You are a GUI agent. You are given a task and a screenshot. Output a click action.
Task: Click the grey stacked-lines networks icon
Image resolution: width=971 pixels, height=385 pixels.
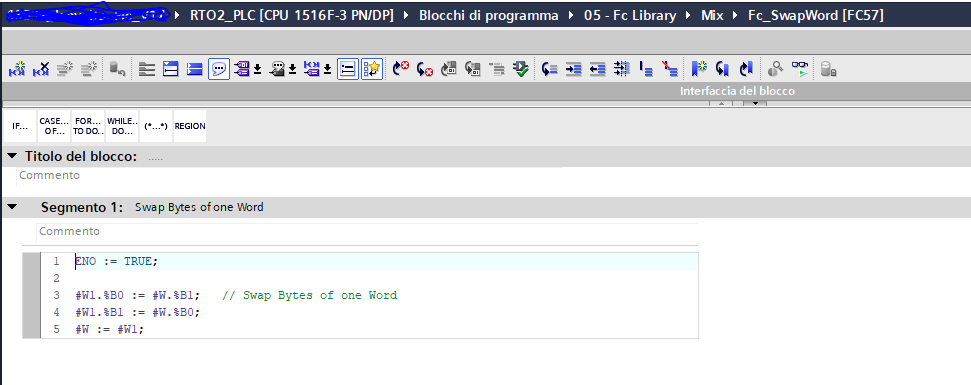pyautogui.click(x=146, y=69)
